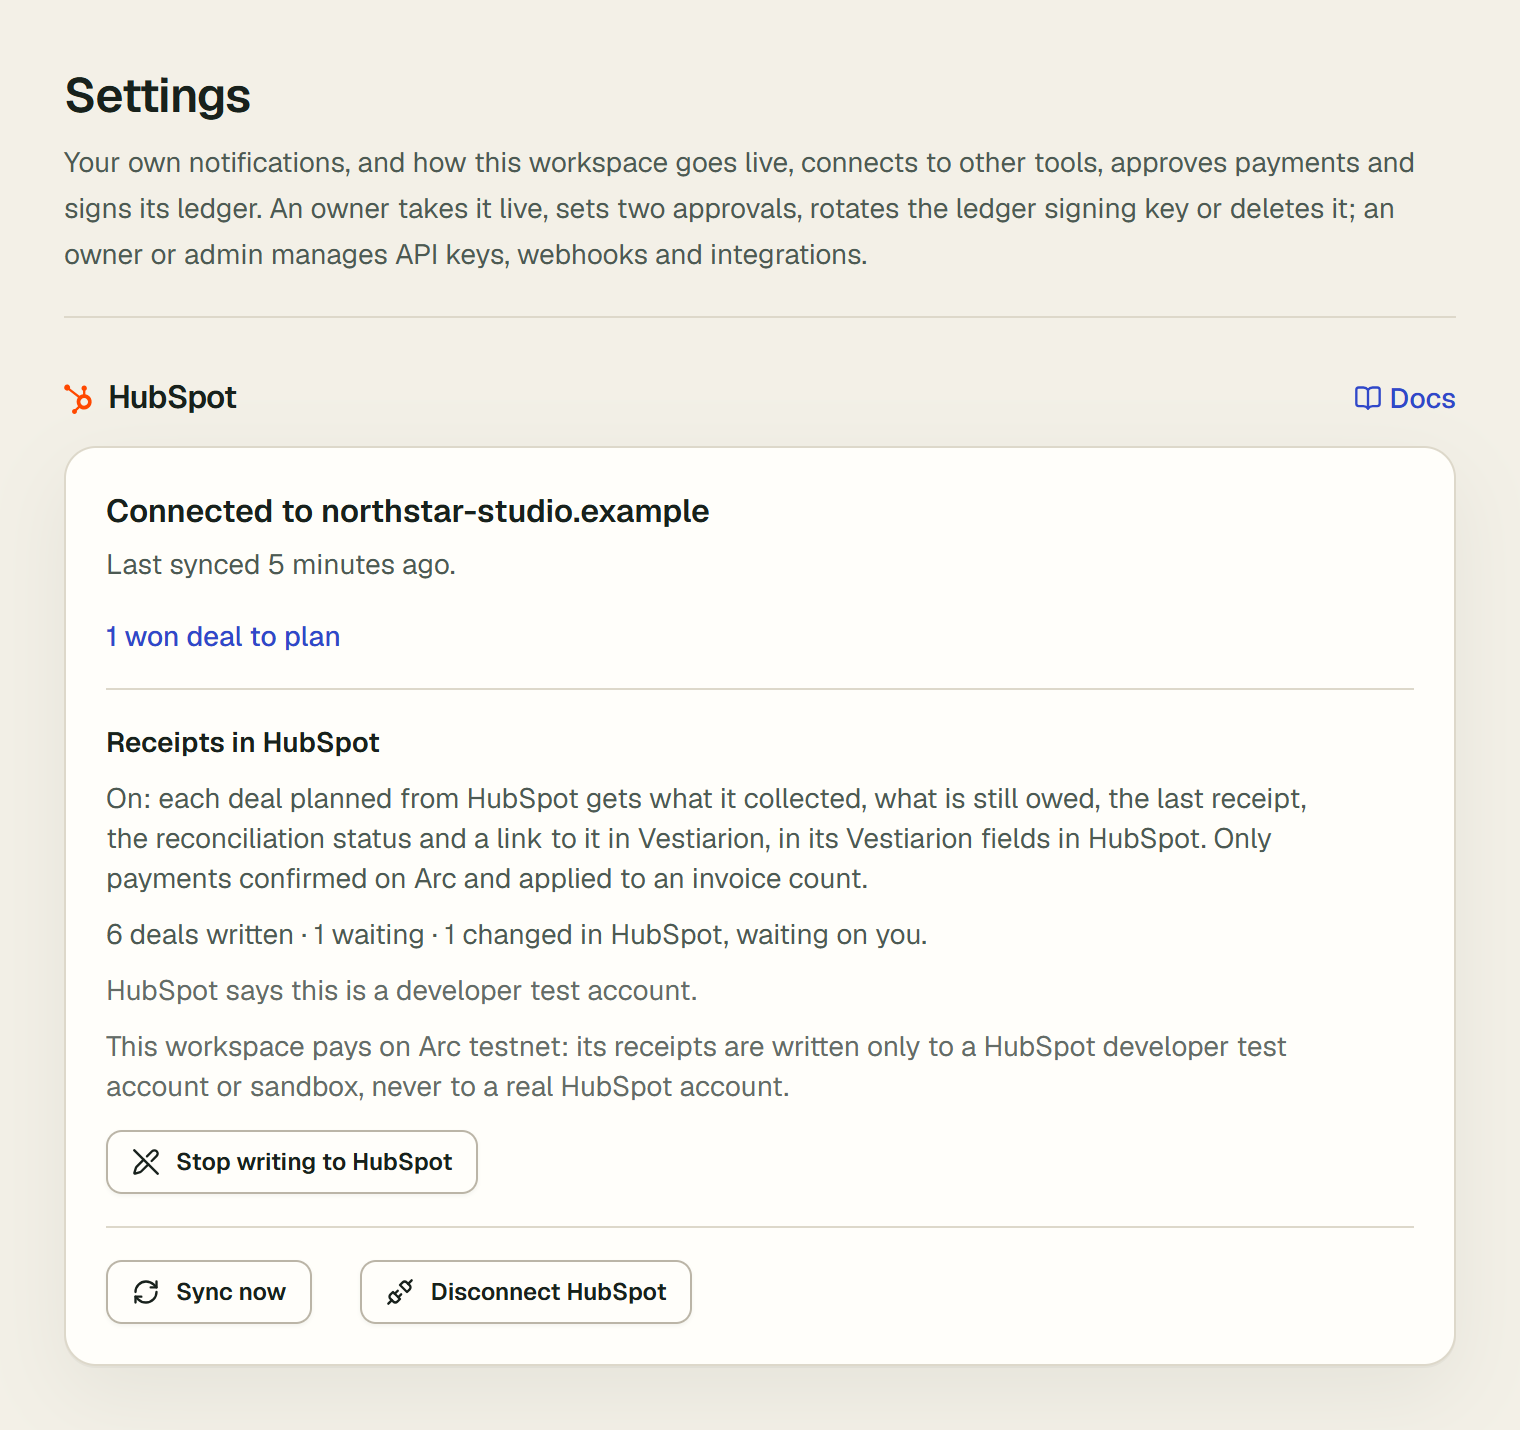Click 'Connected to northstar-studio.example' heading
This screenshot has width=1520, height=1430.
tap(408, 511)
